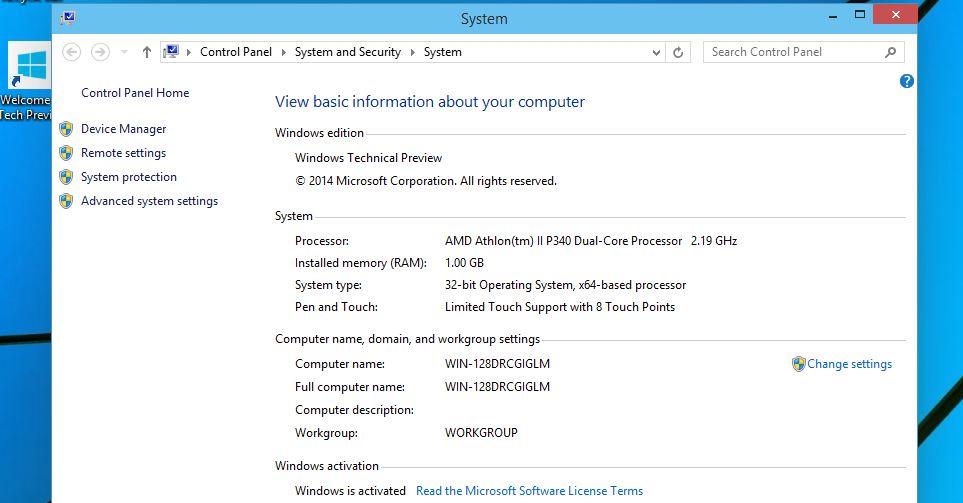Go up one level with Up arrow
963x503 pixels.
[x=146, y=52]
